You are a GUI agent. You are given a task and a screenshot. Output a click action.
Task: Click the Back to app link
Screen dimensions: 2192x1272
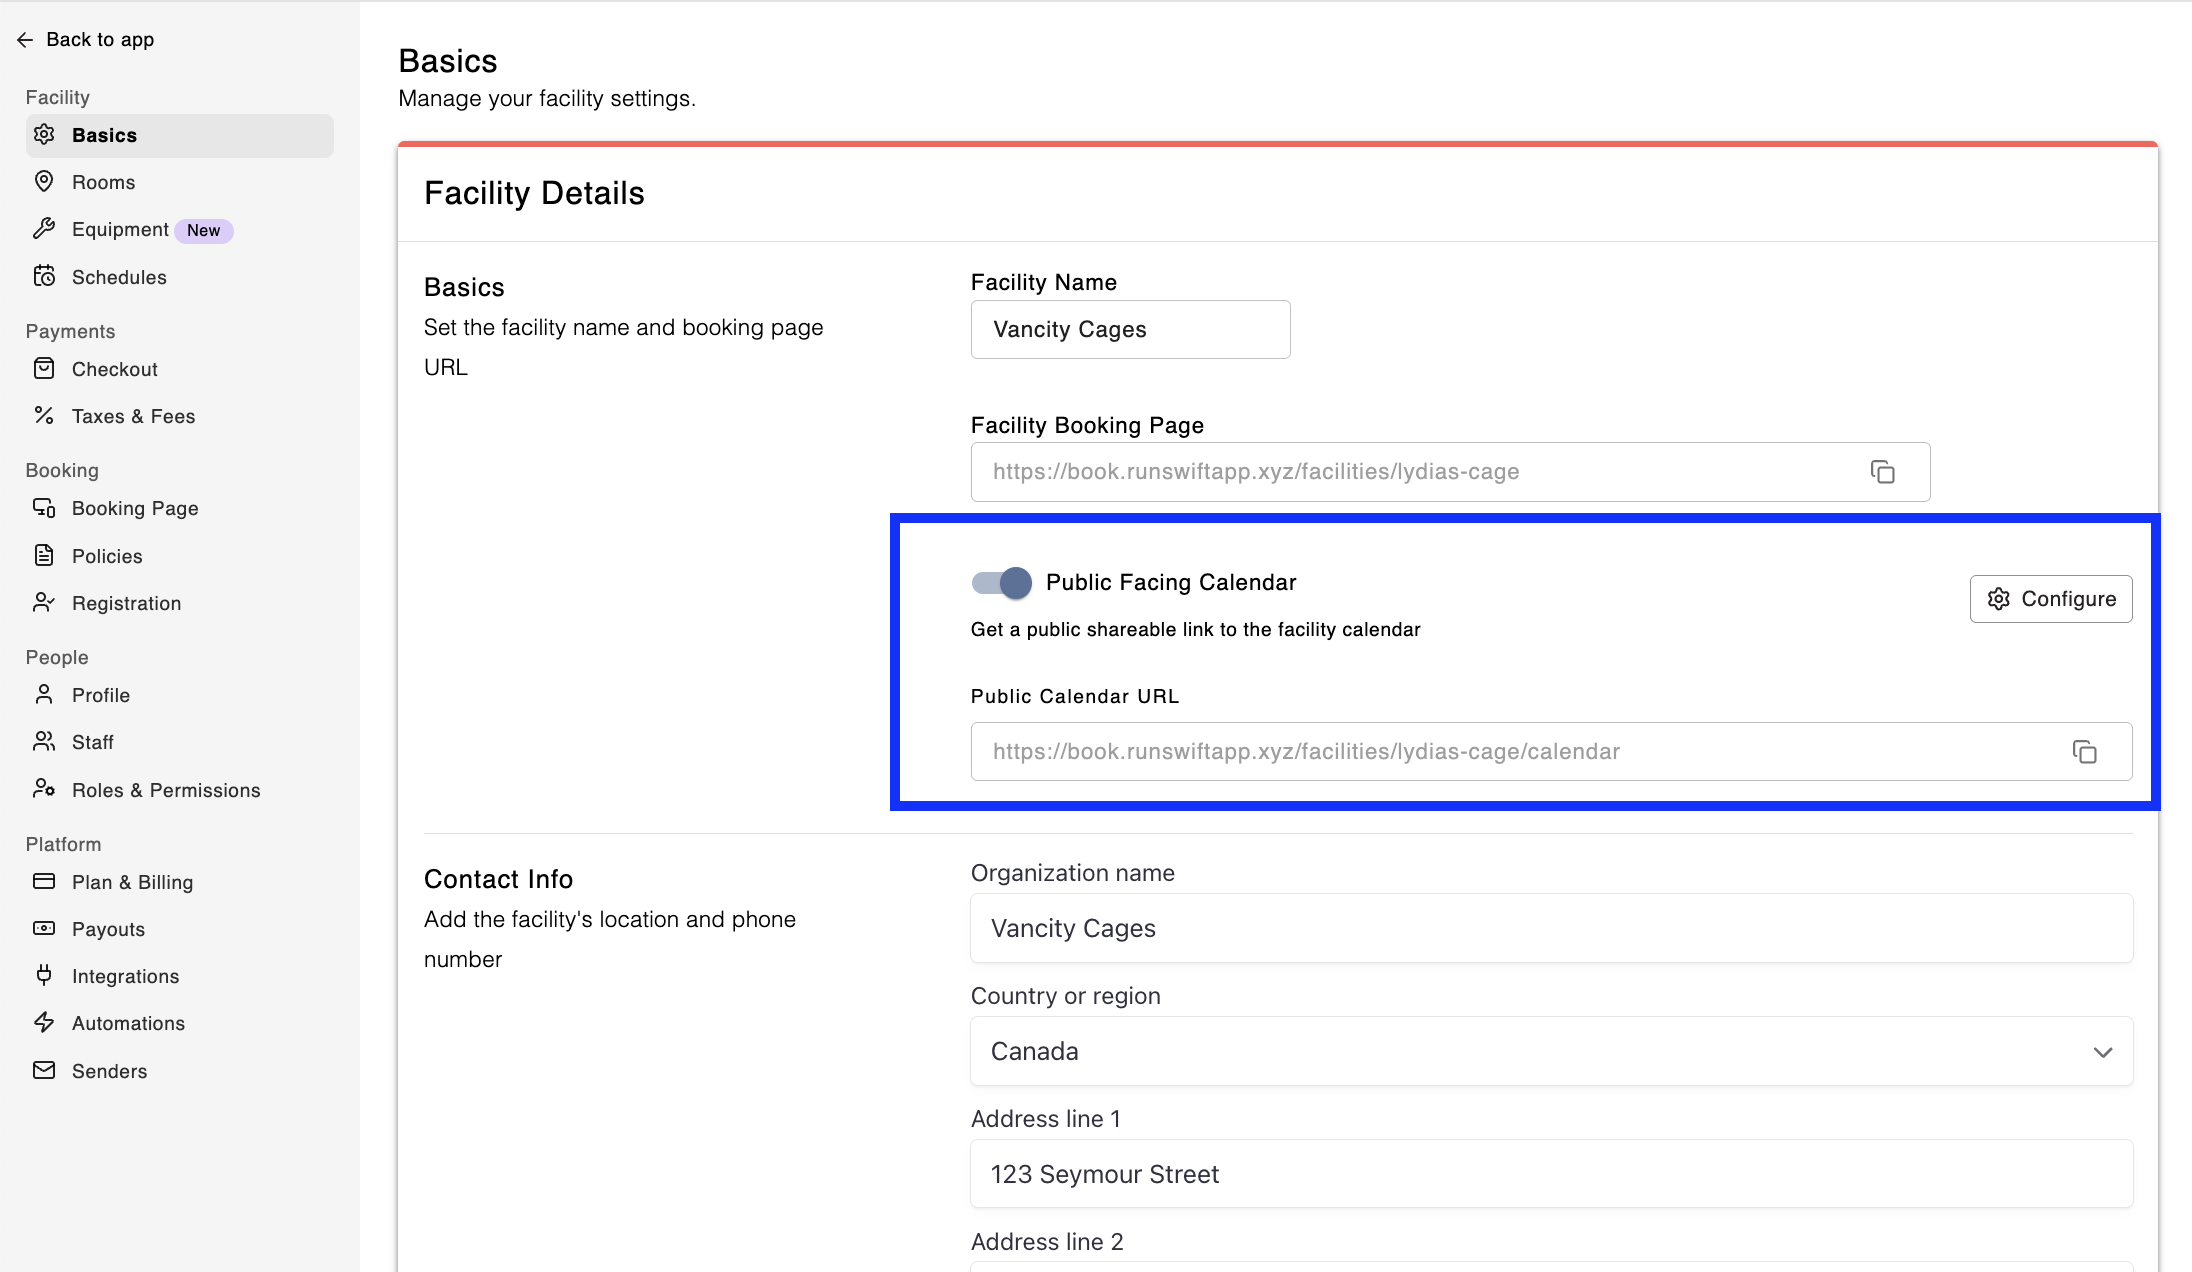tap(99, 40)
